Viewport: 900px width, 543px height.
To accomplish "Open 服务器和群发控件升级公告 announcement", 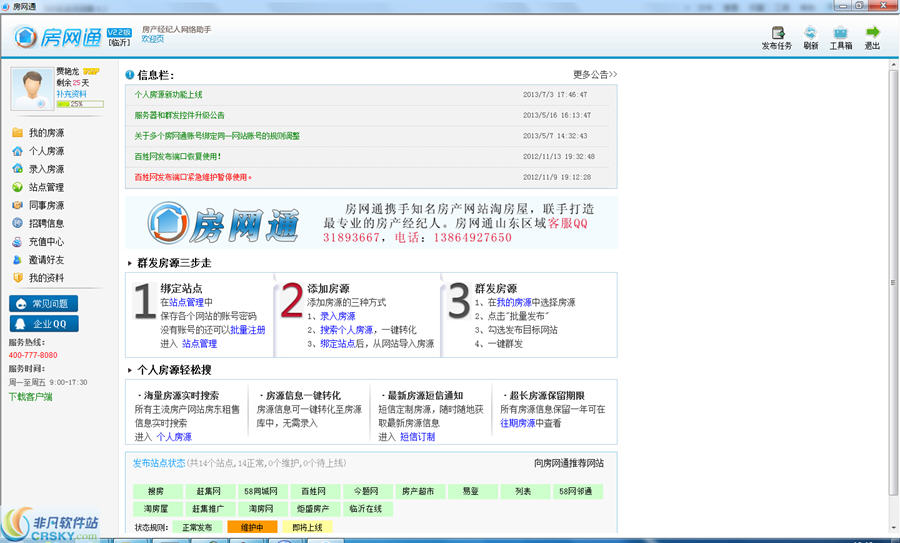I will click(x=179, y=115).
